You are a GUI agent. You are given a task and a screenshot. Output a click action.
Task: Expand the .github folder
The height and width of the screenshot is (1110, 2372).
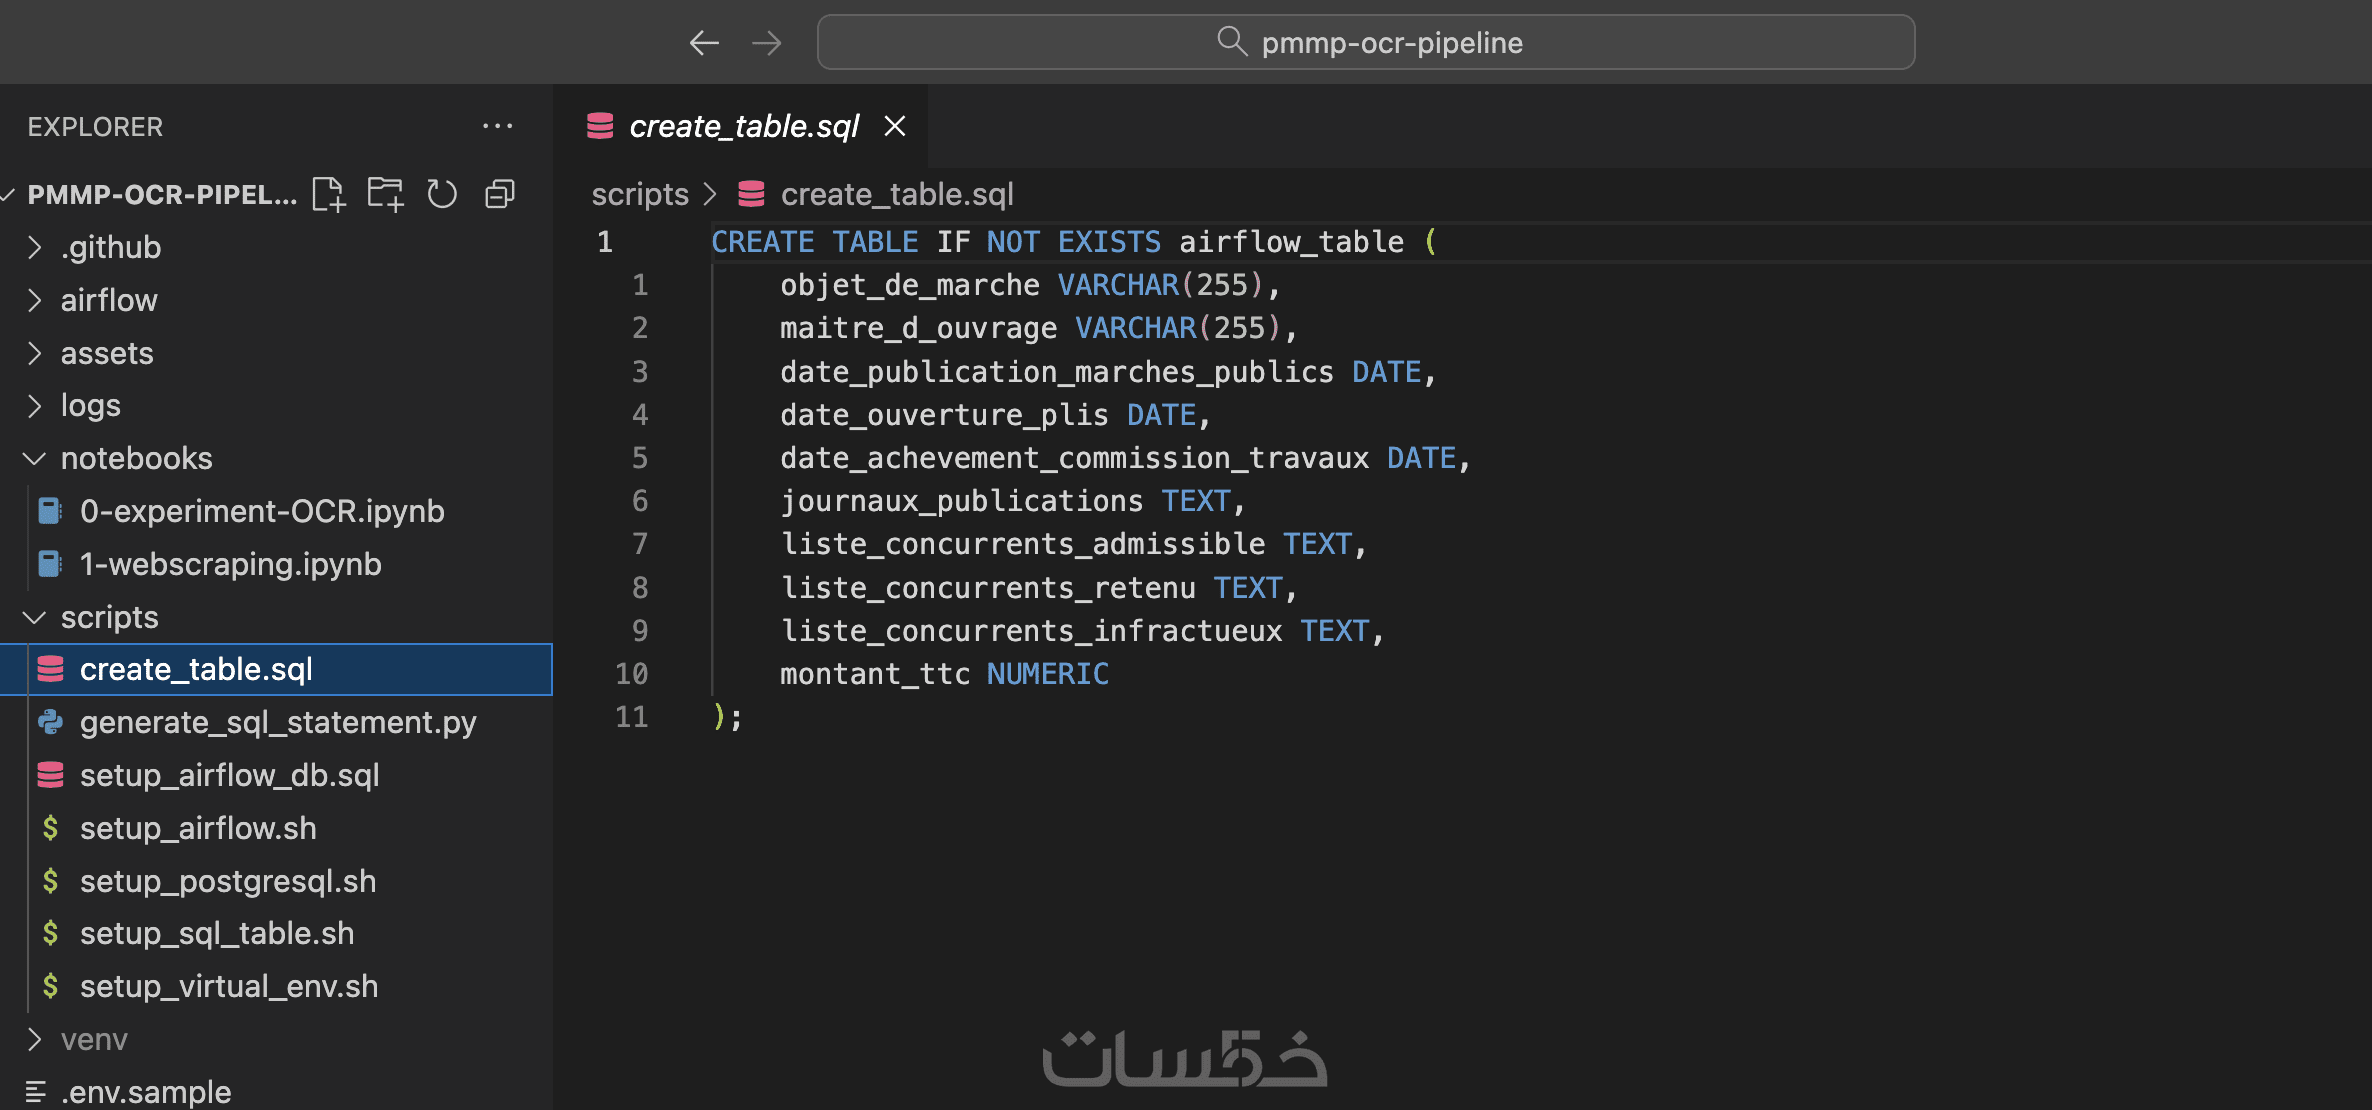point(110,247)
